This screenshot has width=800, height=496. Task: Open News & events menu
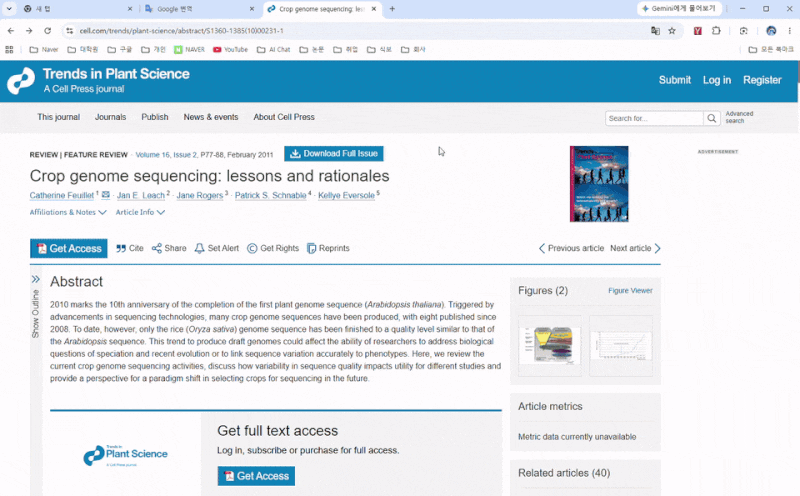211,117
